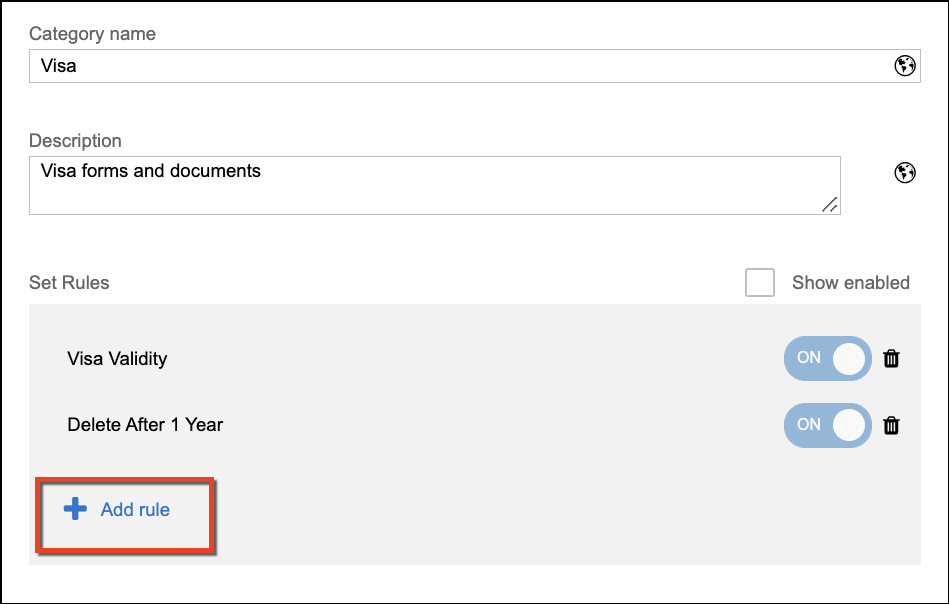Delete the Visa Validity rule via trash icon
Viewport: 949px width, 604px height.
pyautogui.click(x=891, y=358)
